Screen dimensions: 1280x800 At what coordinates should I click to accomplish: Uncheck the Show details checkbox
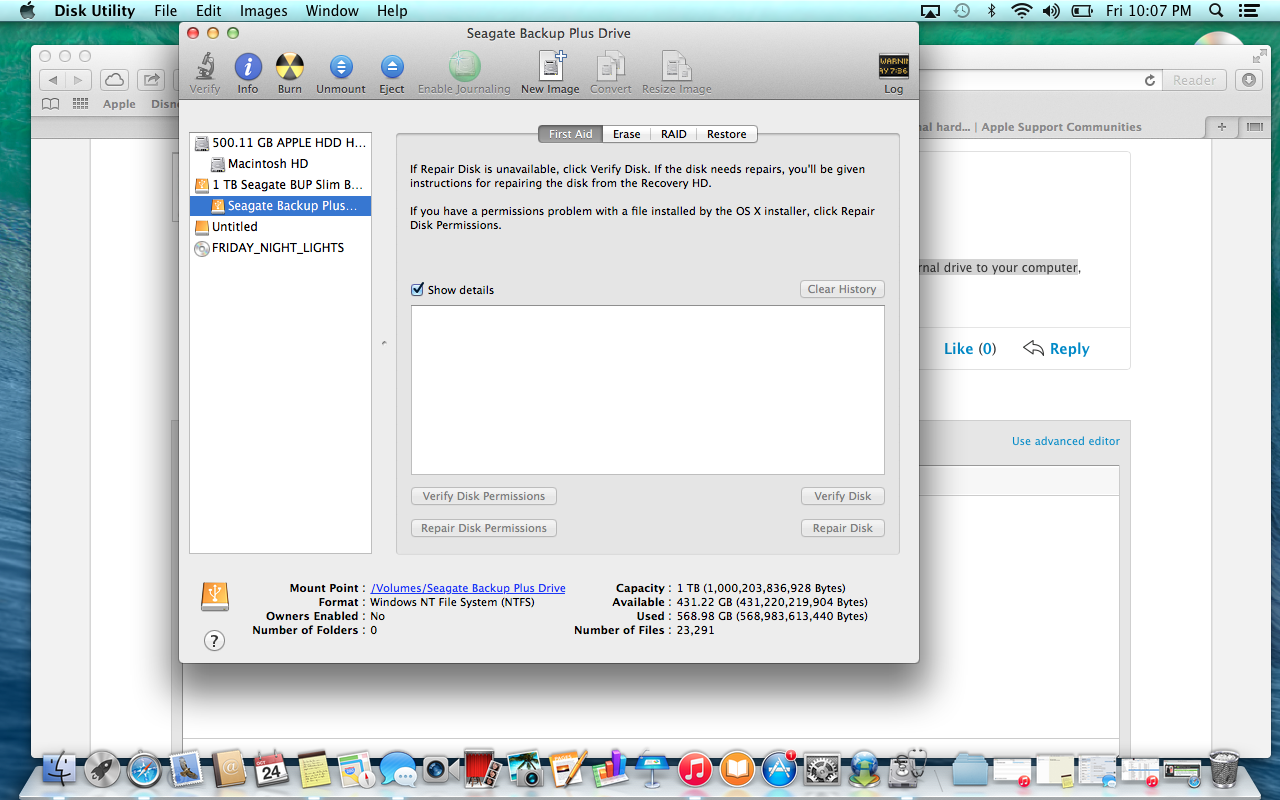[x=418, y=290]
